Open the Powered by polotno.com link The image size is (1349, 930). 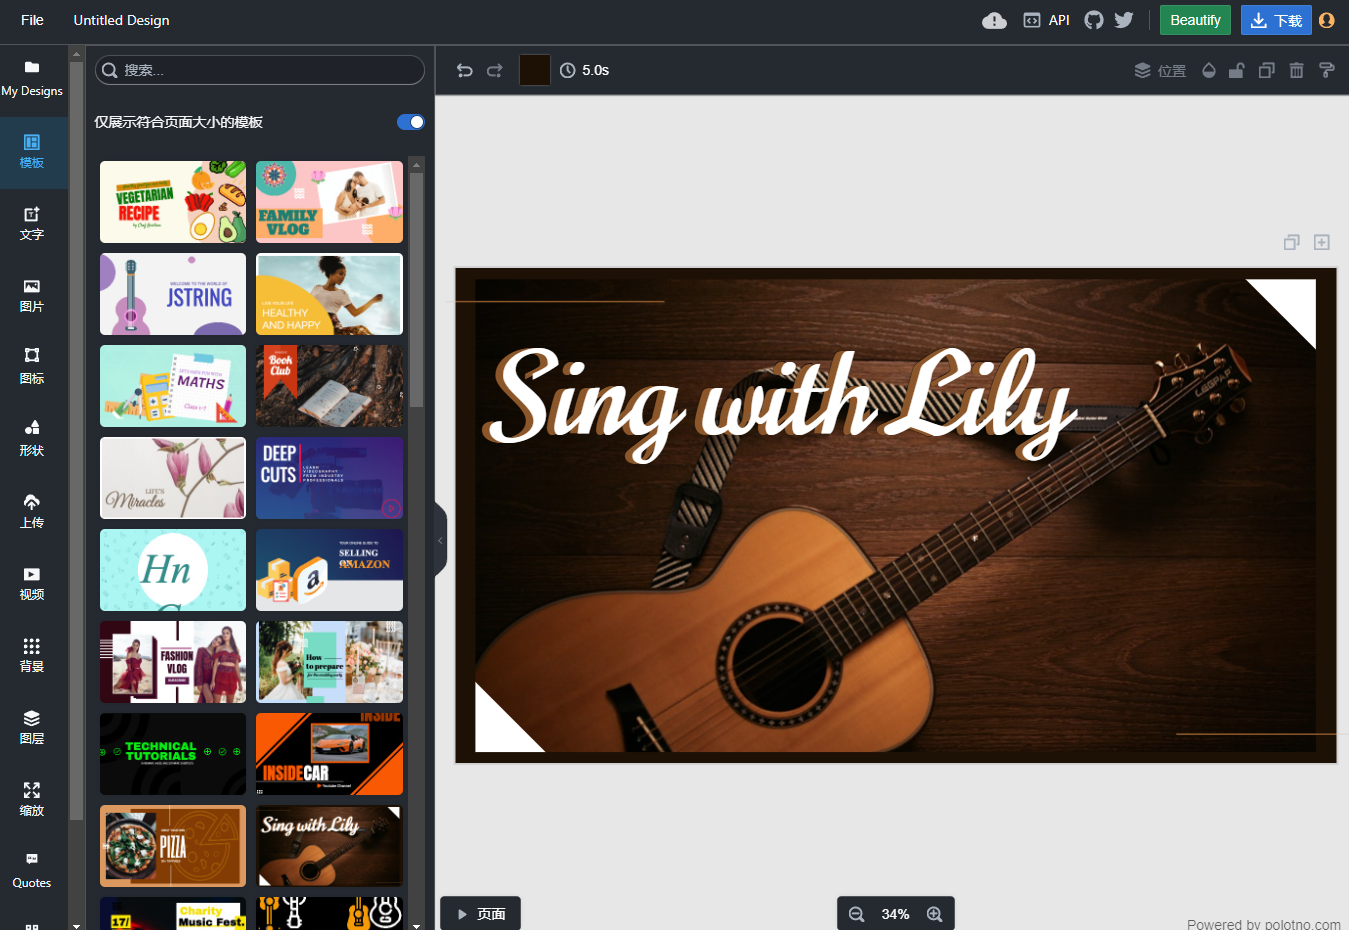[1264, 924]
